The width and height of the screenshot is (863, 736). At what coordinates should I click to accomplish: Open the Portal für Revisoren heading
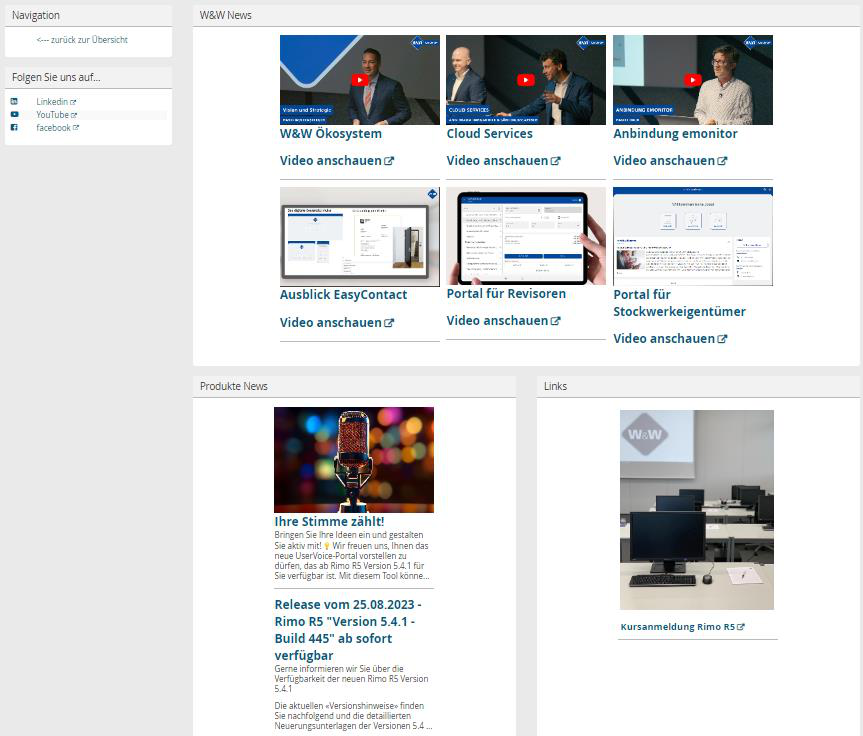click(506, 294)
